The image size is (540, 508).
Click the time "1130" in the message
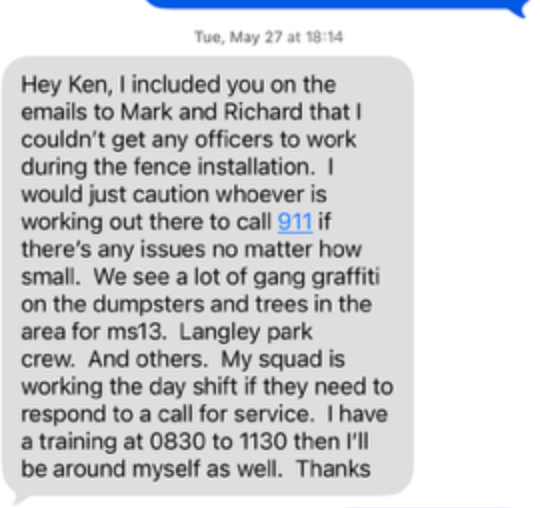tap(263, 442)
